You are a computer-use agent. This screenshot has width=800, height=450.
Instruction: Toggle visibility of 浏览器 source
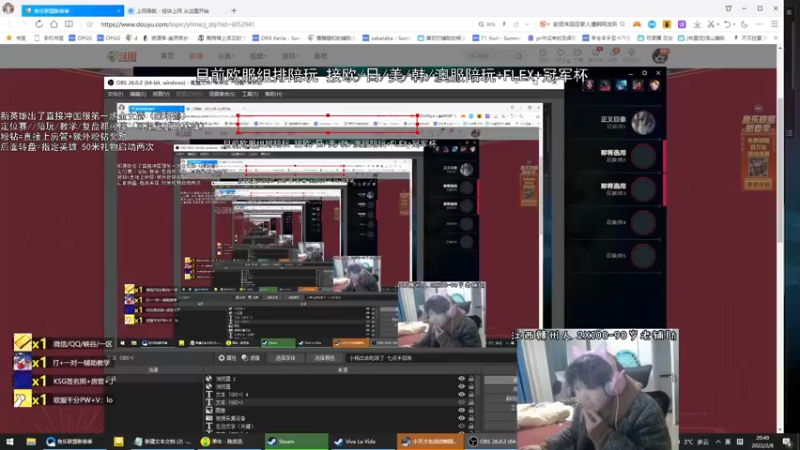point(461,387)
